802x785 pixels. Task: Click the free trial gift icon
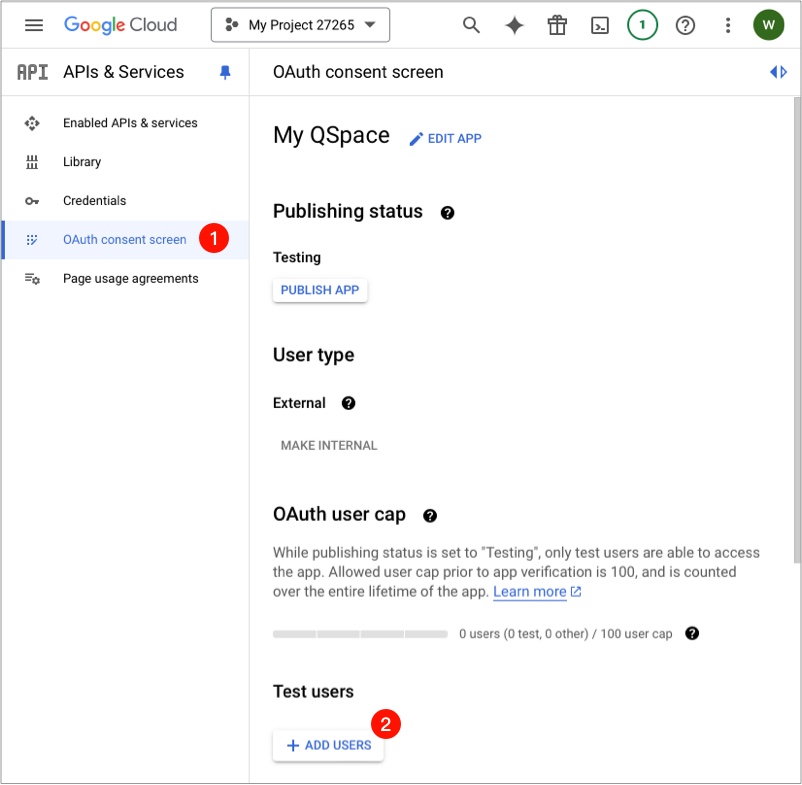(x=557, y=25)
